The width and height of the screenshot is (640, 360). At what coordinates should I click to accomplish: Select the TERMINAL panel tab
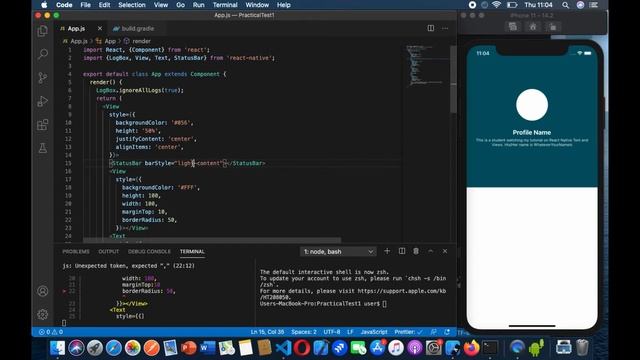pyautogui.click(x=192, y=251)
